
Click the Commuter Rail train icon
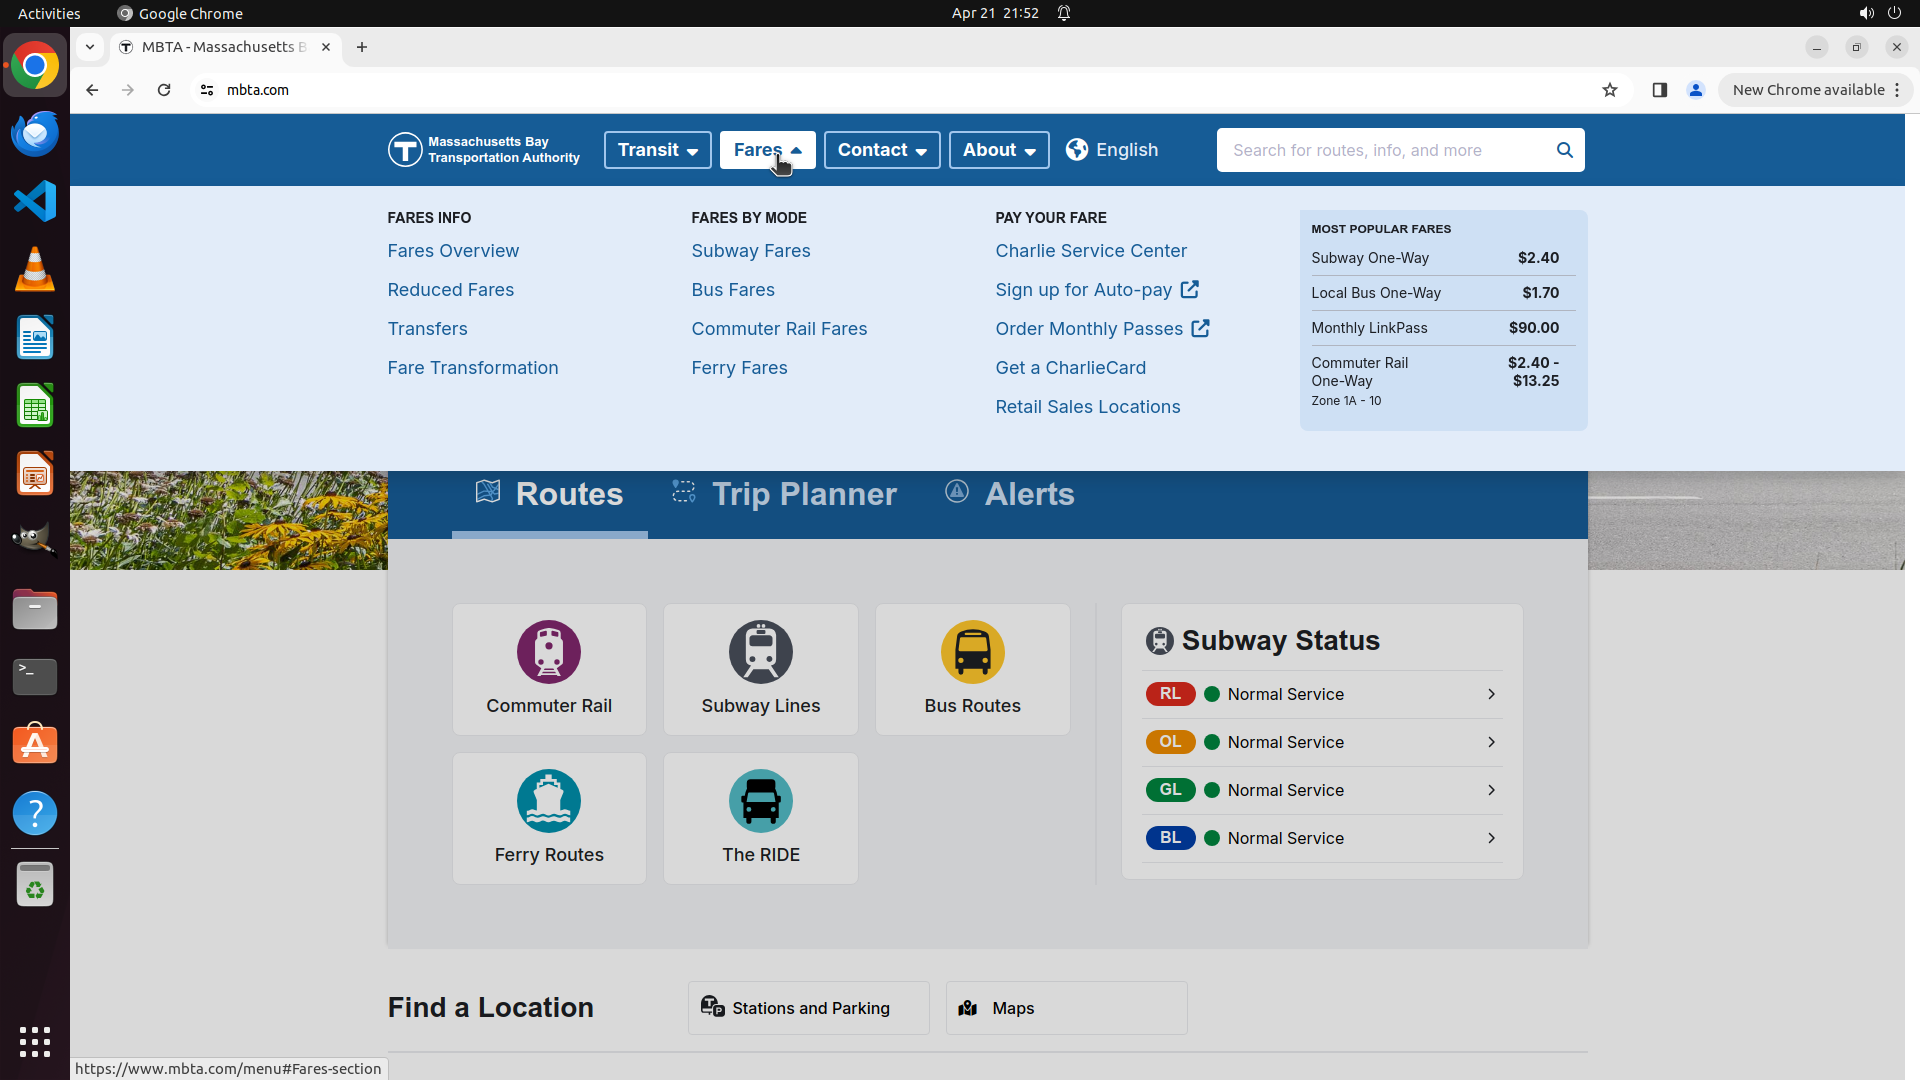click(x=548, y=652)
